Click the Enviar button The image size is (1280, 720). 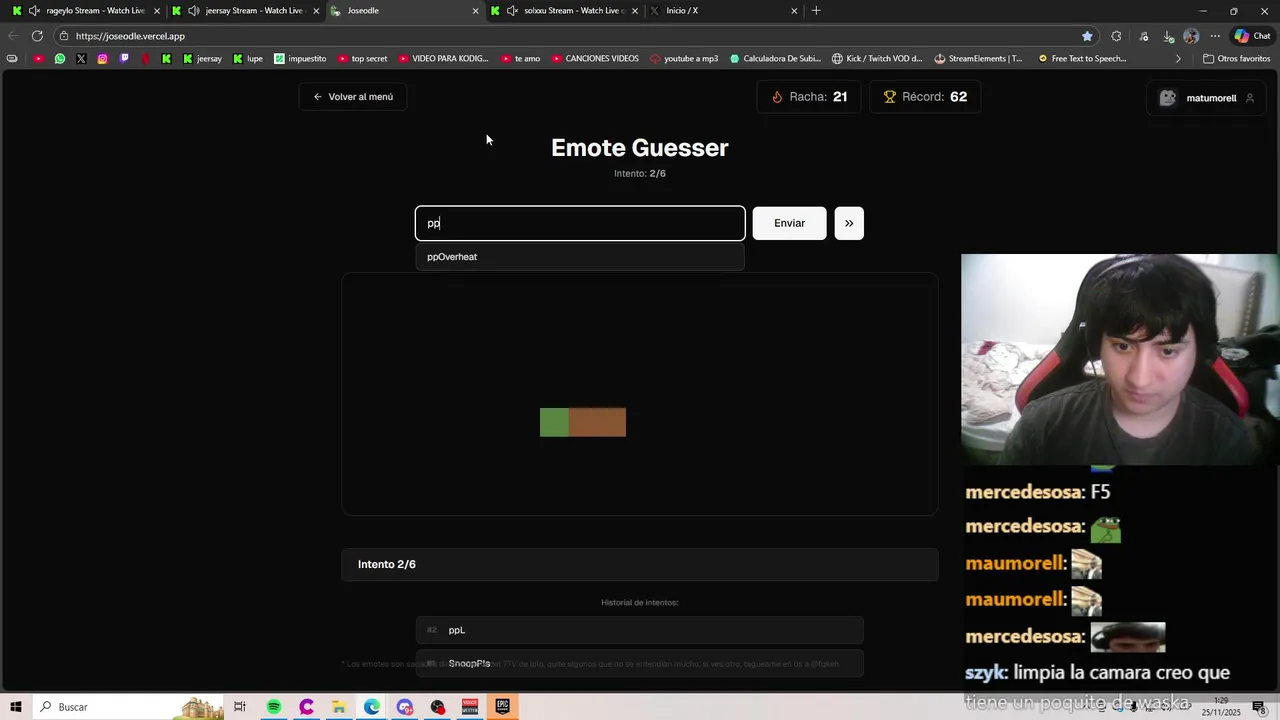(x=789, y=223)
